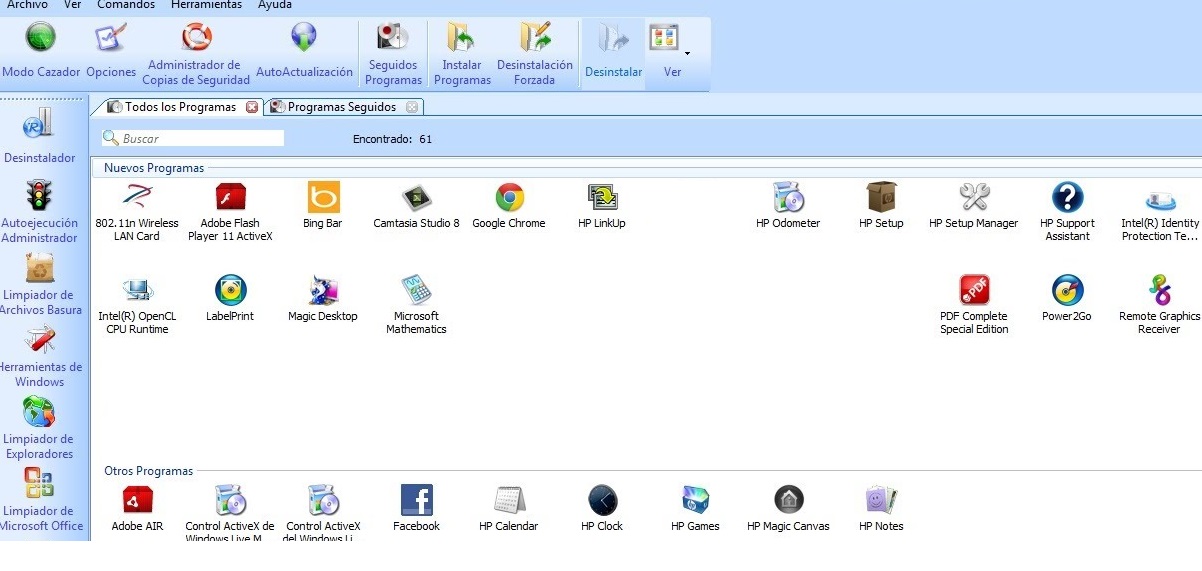Select HP Odometer program icon

[x=788, y=206]
